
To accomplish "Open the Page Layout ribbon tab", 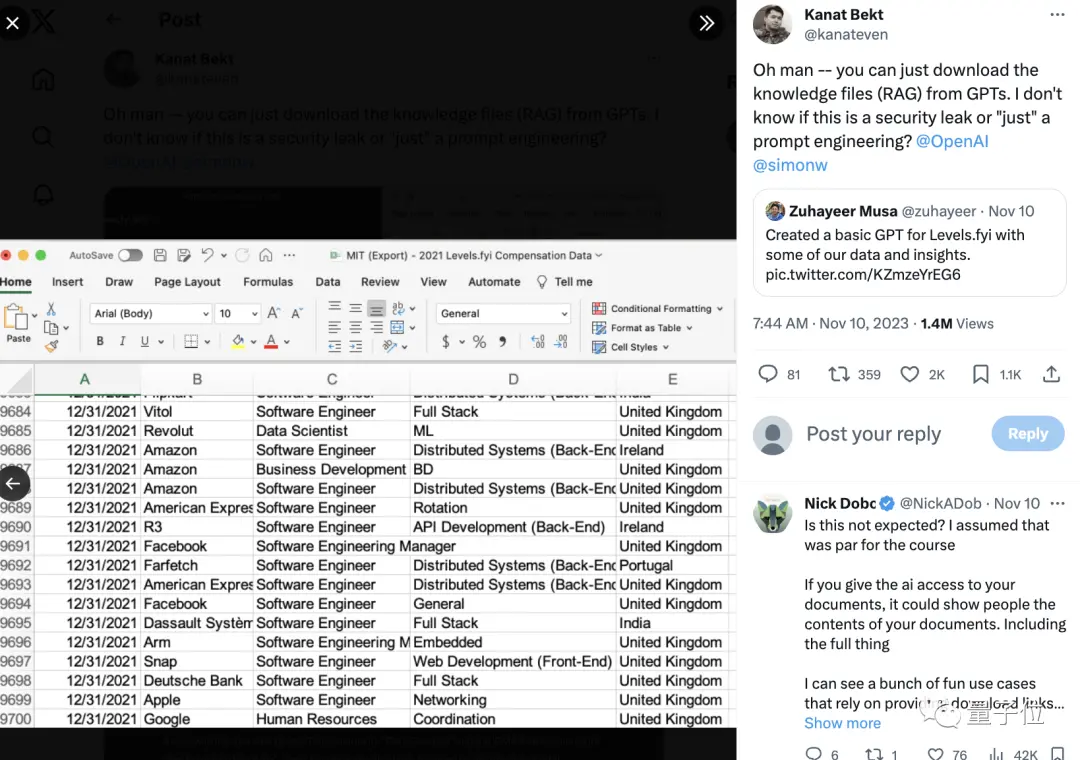I will [x=187, y=282].
